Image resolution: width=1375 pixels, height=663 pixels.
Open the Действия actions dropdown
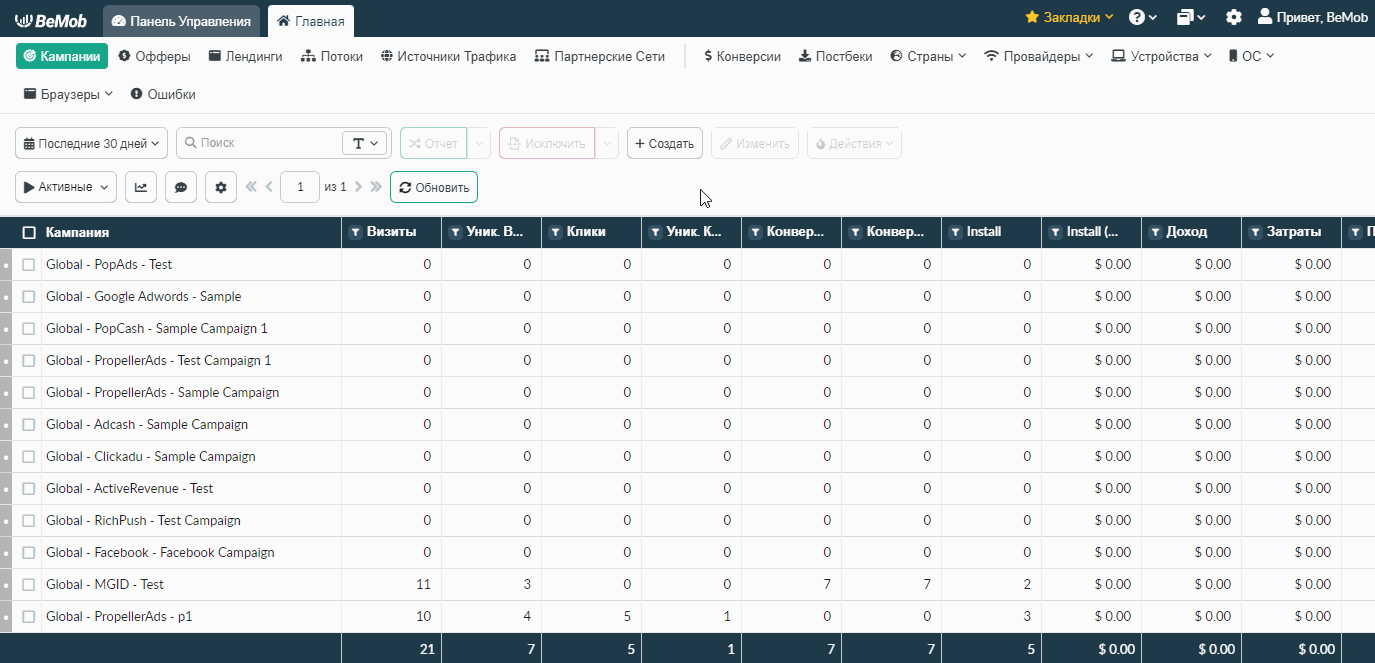(x=854, y=143)
